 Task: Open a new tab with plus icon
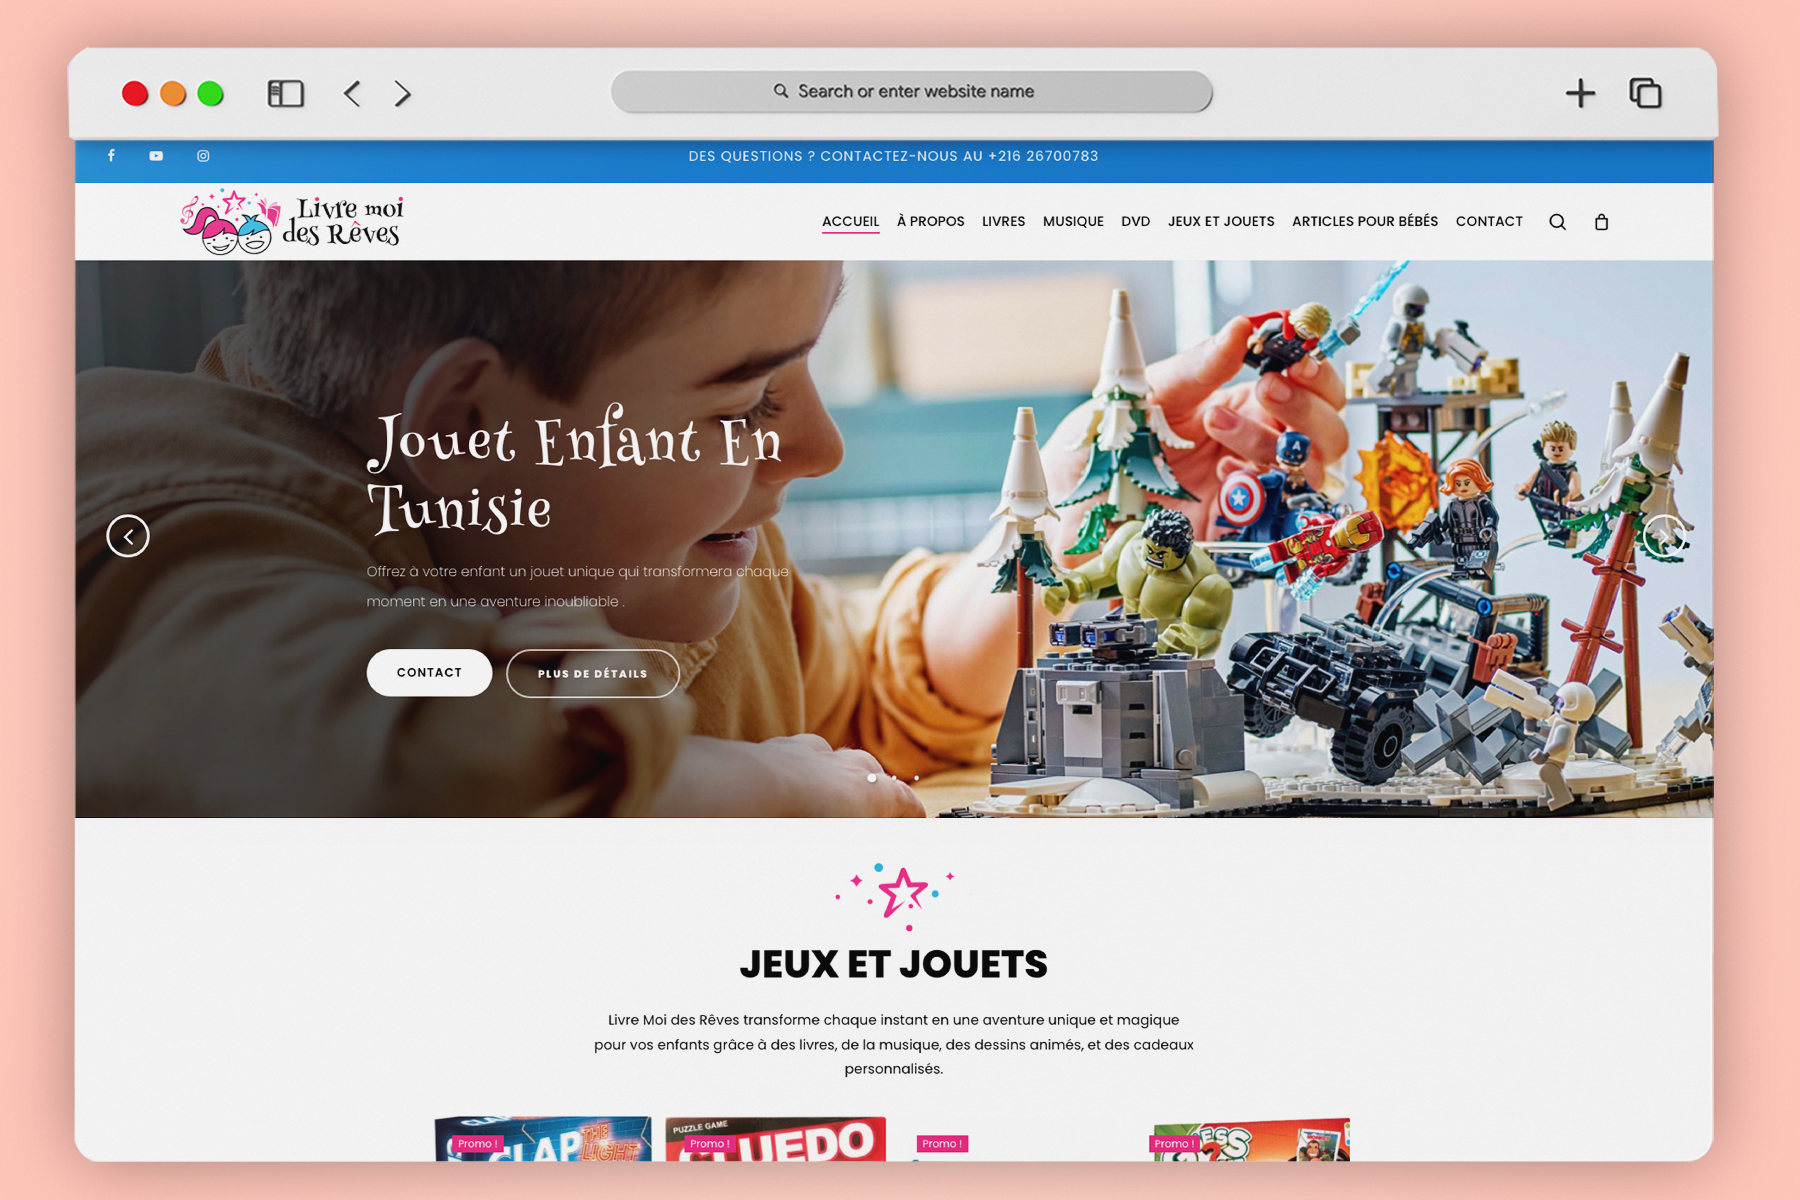[x=1580, y=93]
